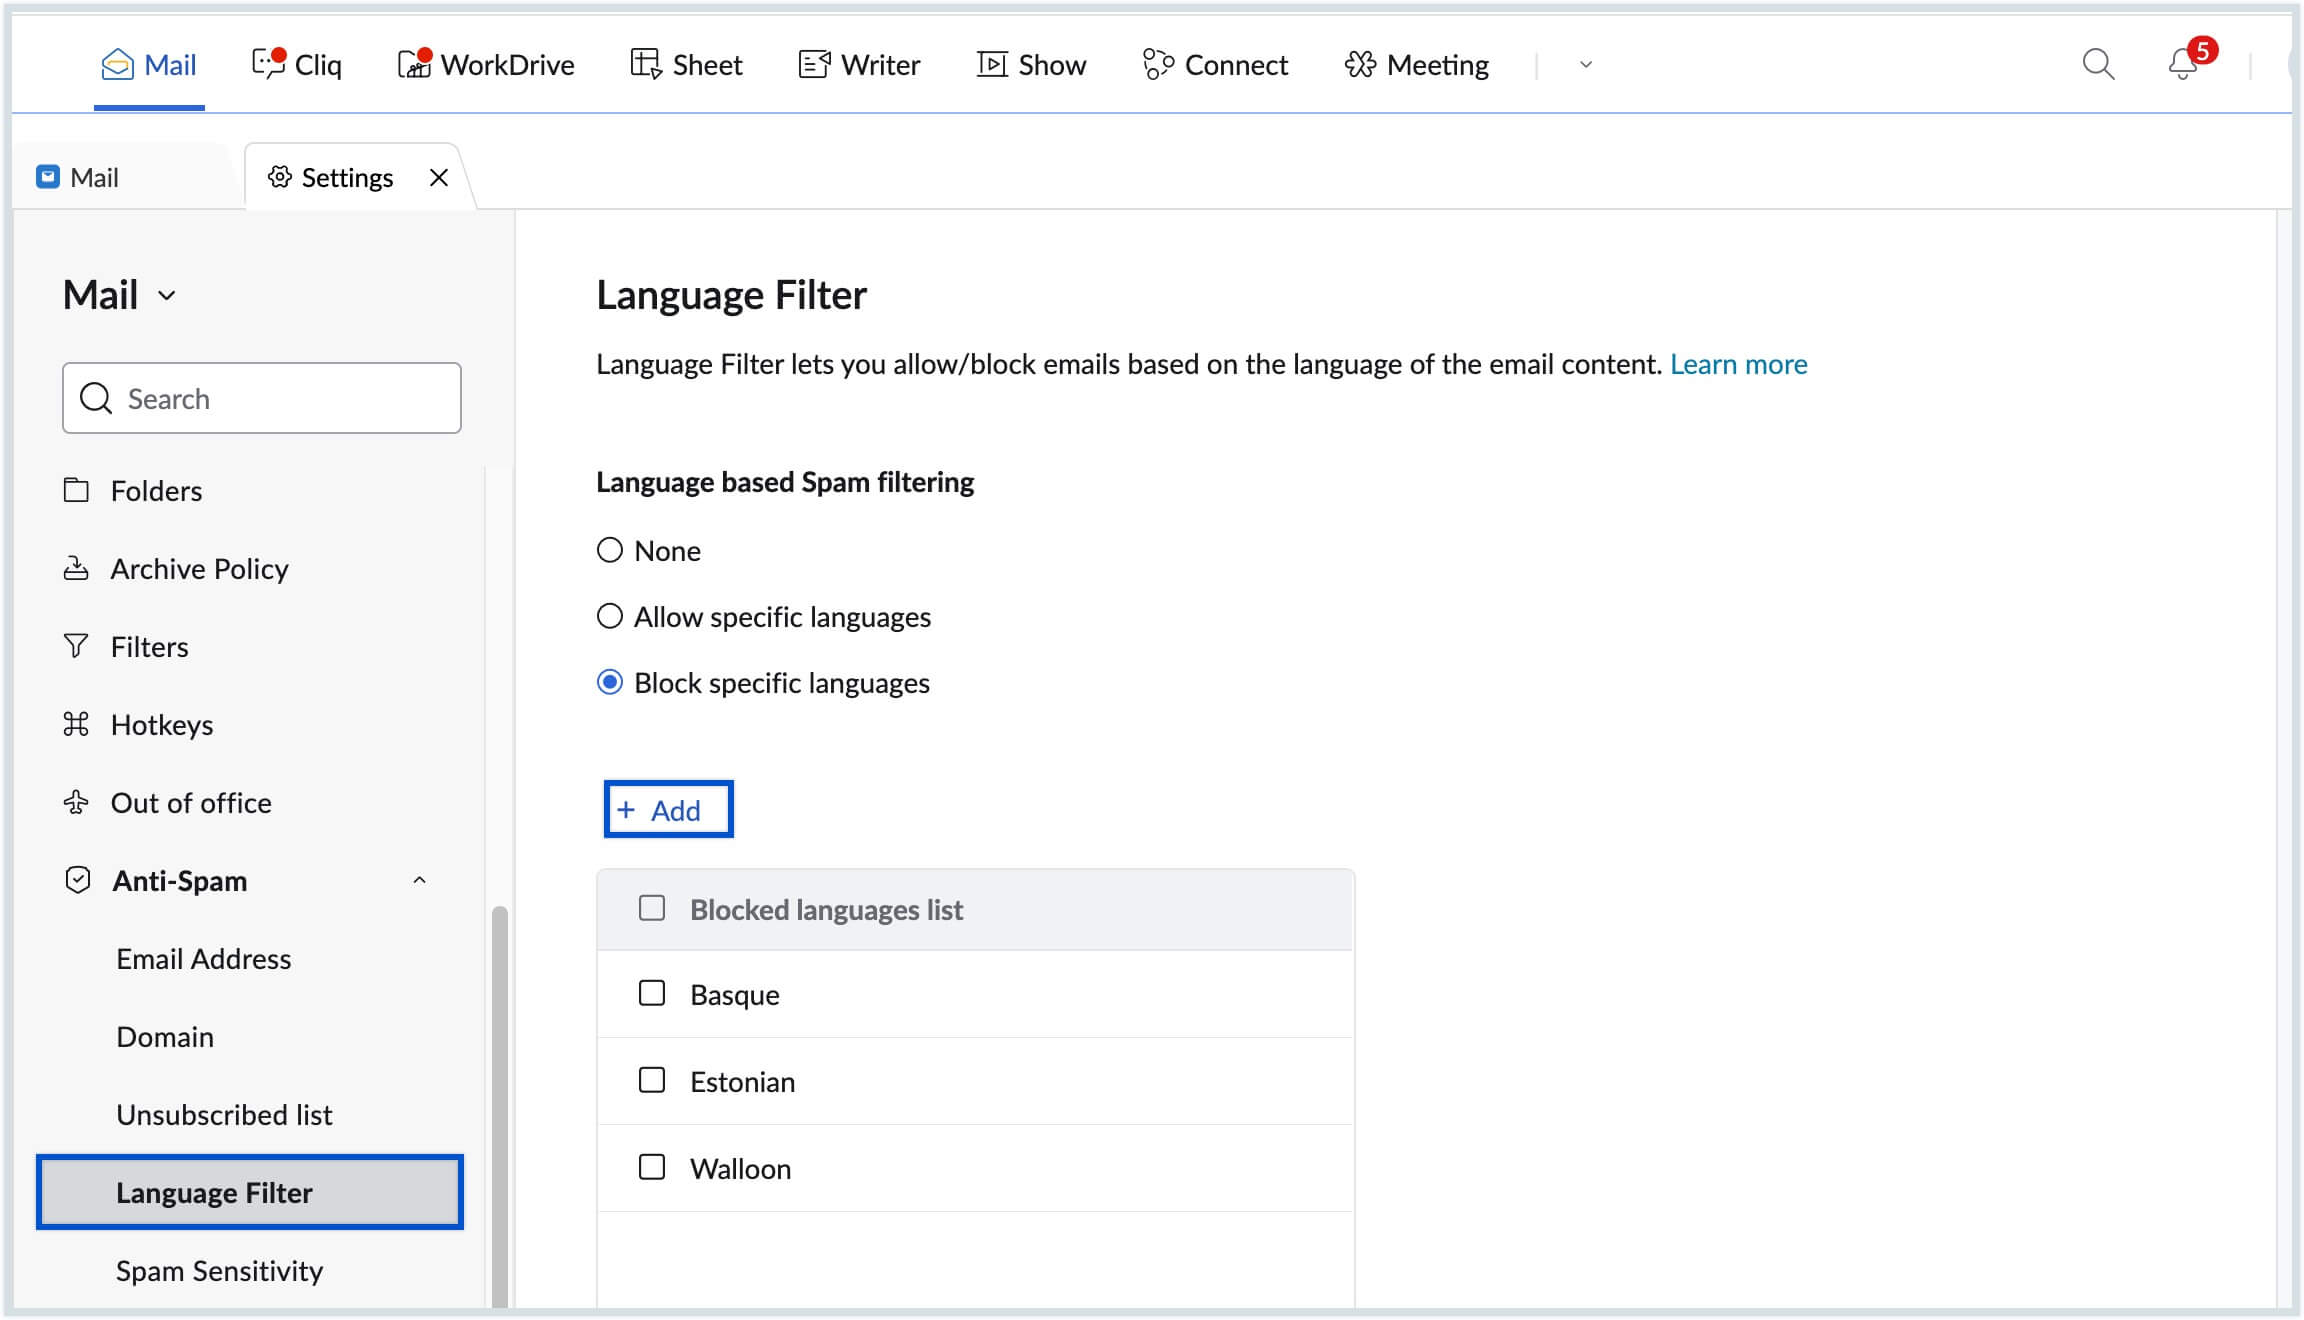Click the Add language button
The image size is (2304, 1320).
[669, 809]
